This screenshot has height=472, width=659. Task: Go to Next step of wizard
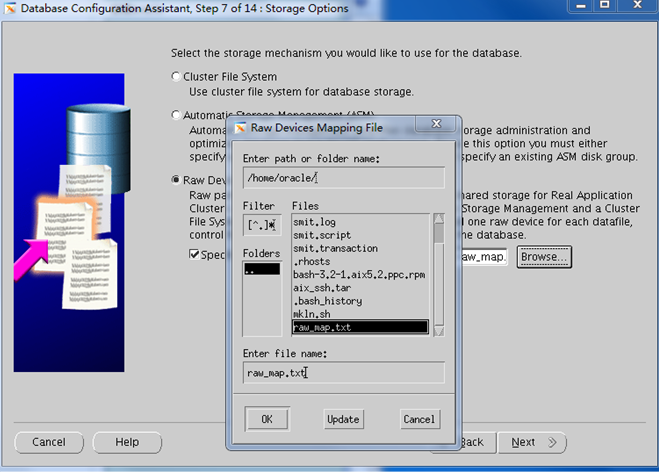coord(532,442)
